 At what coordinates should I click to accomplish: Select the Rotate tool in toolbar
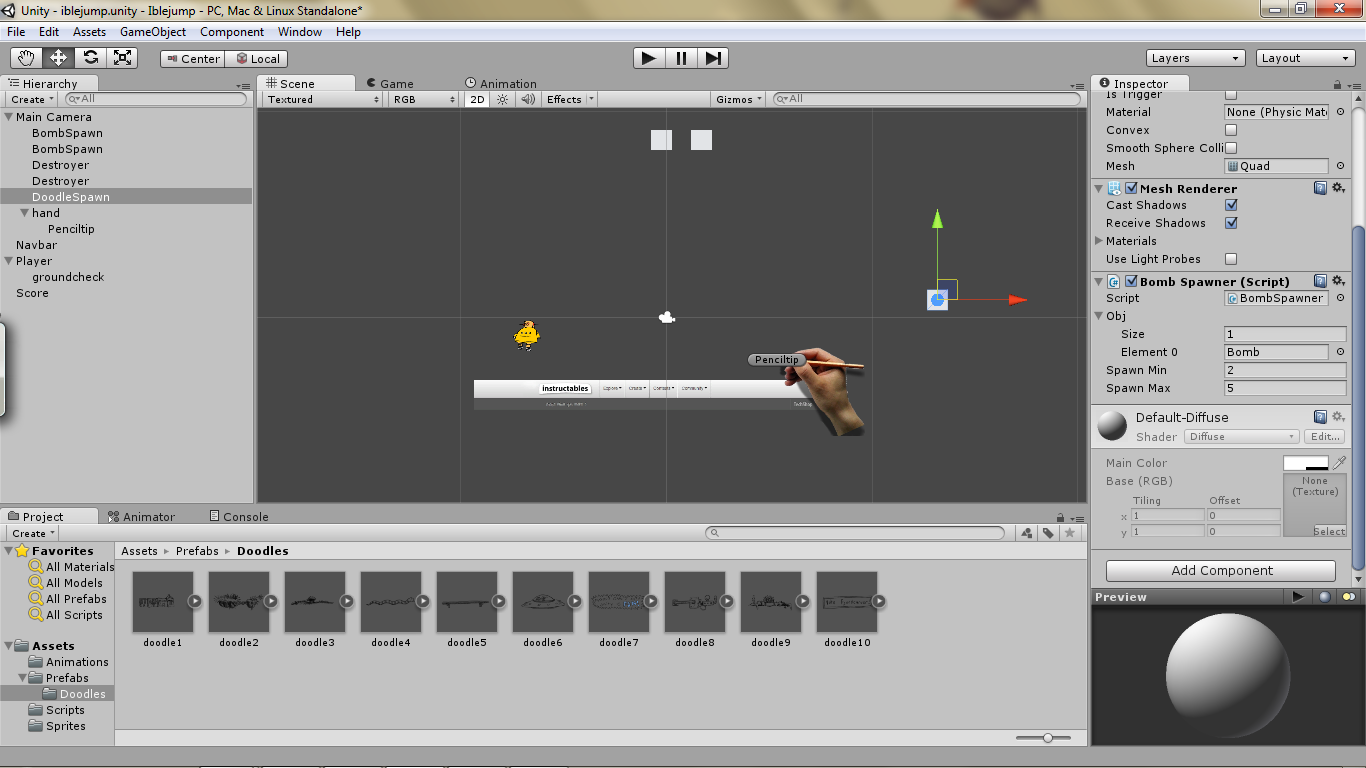pyautogui.click(x=91, y=58)
